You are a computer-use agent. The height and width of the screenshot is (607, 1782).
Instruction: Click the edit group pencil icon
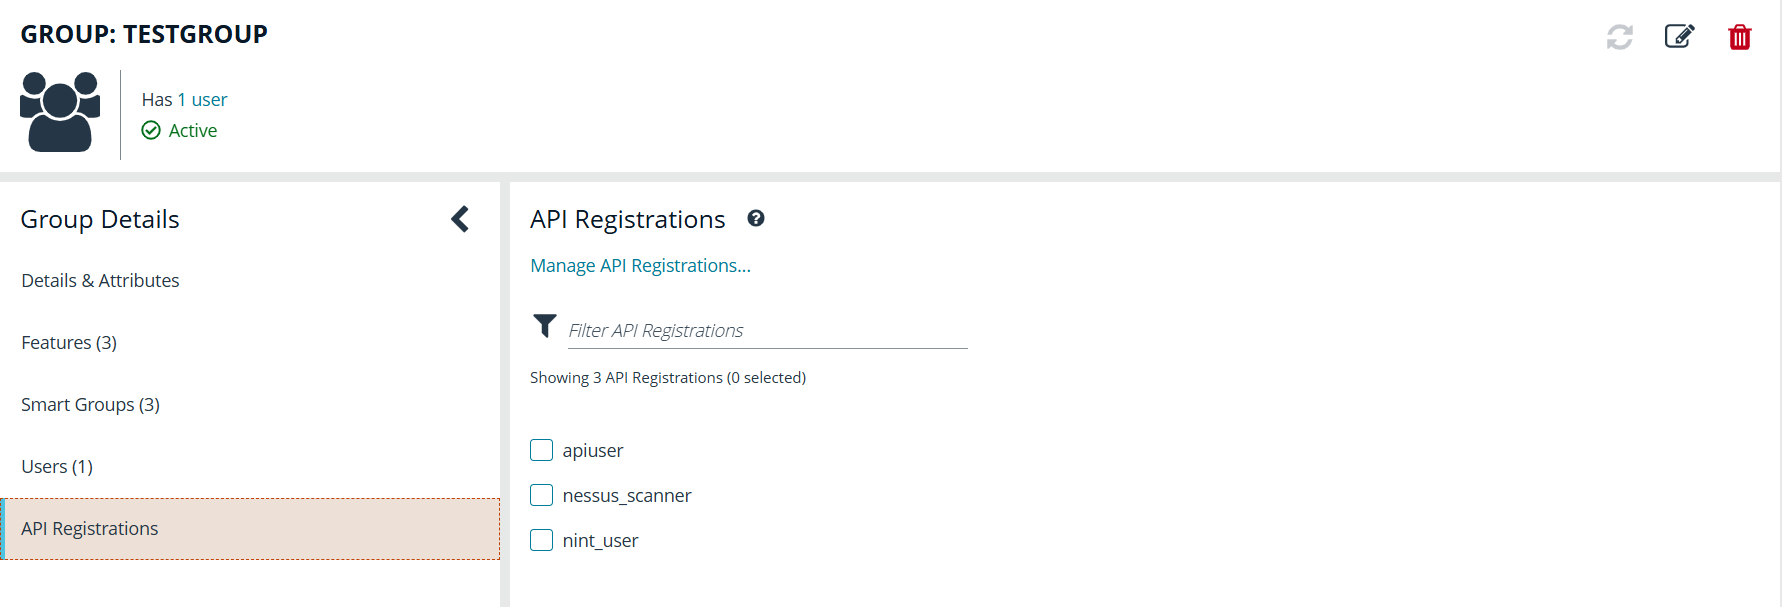pyautogui.click(x=1679, y=37)
